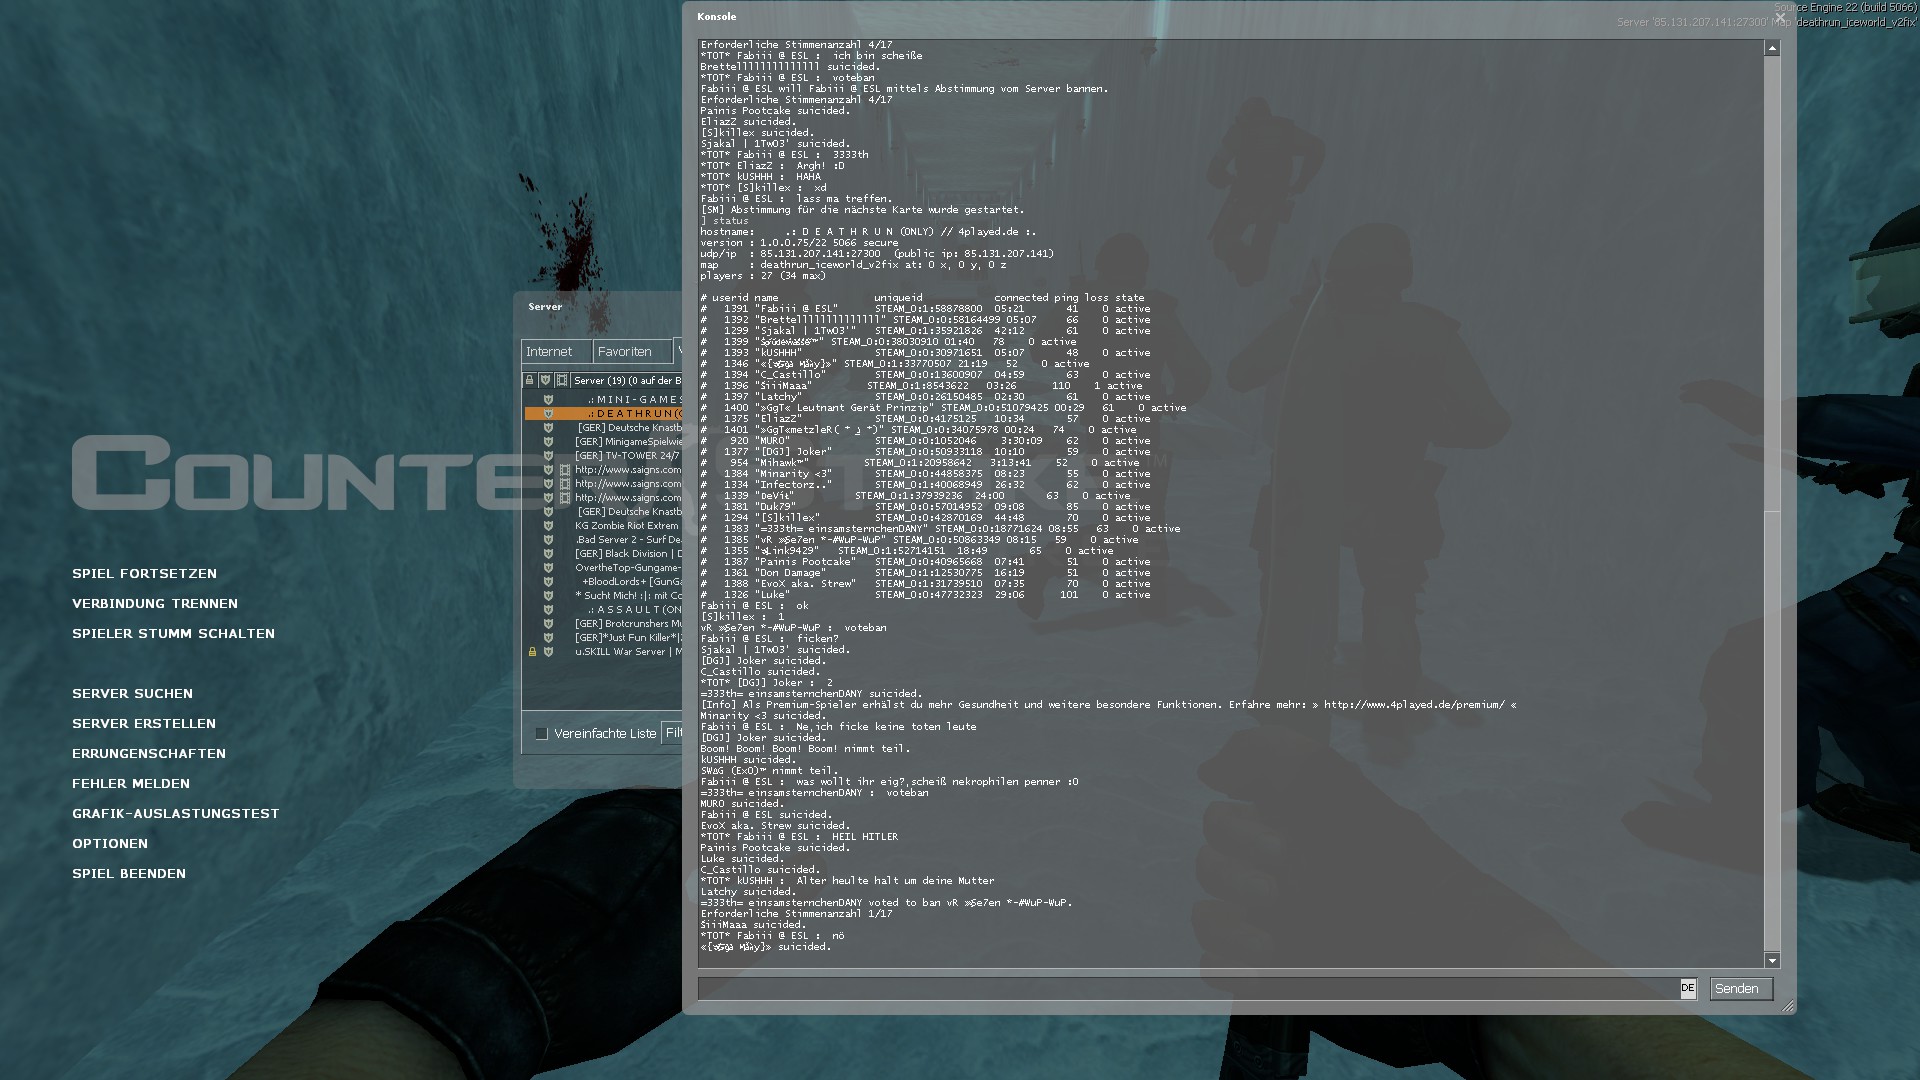Viewport: 1920px width, 1080px height.
Task: Select Brotcrunshers server row
Action: coord(603,624)
